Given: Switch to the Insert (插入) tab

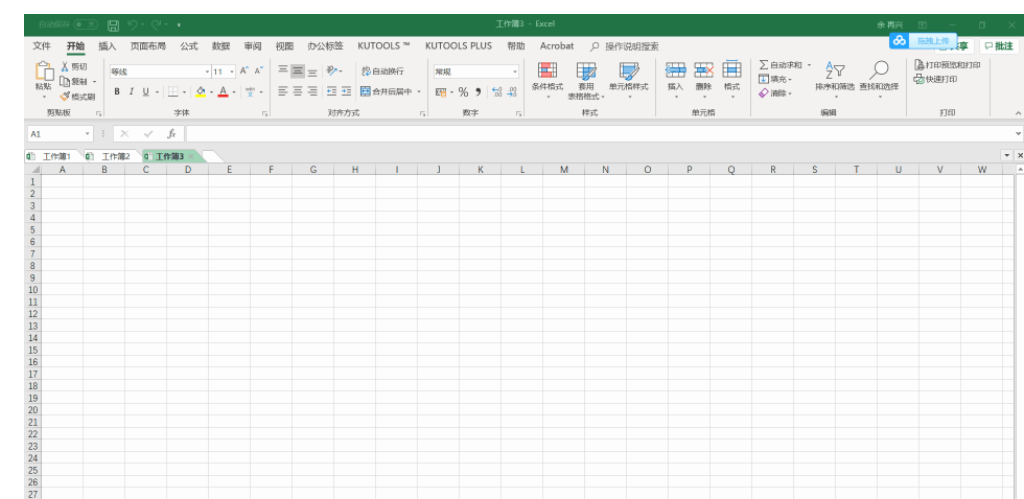Looking at the screenshot, I should click(107, 46).
